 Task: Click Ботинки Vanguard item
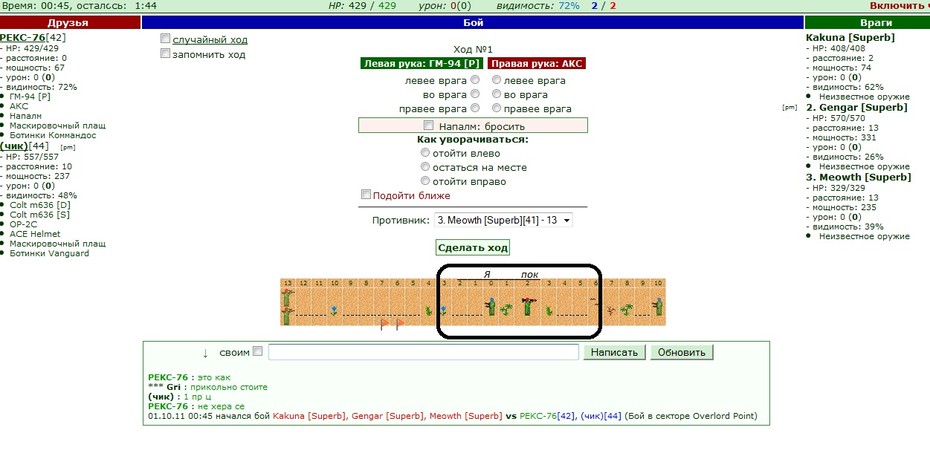pyautogui.click(x=49, y=253)
